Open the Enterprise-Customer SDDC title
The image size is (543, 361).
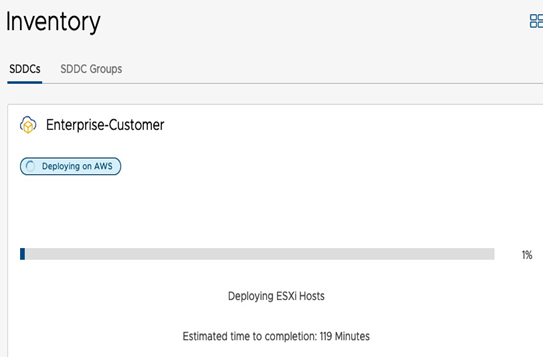pos(105,125)
